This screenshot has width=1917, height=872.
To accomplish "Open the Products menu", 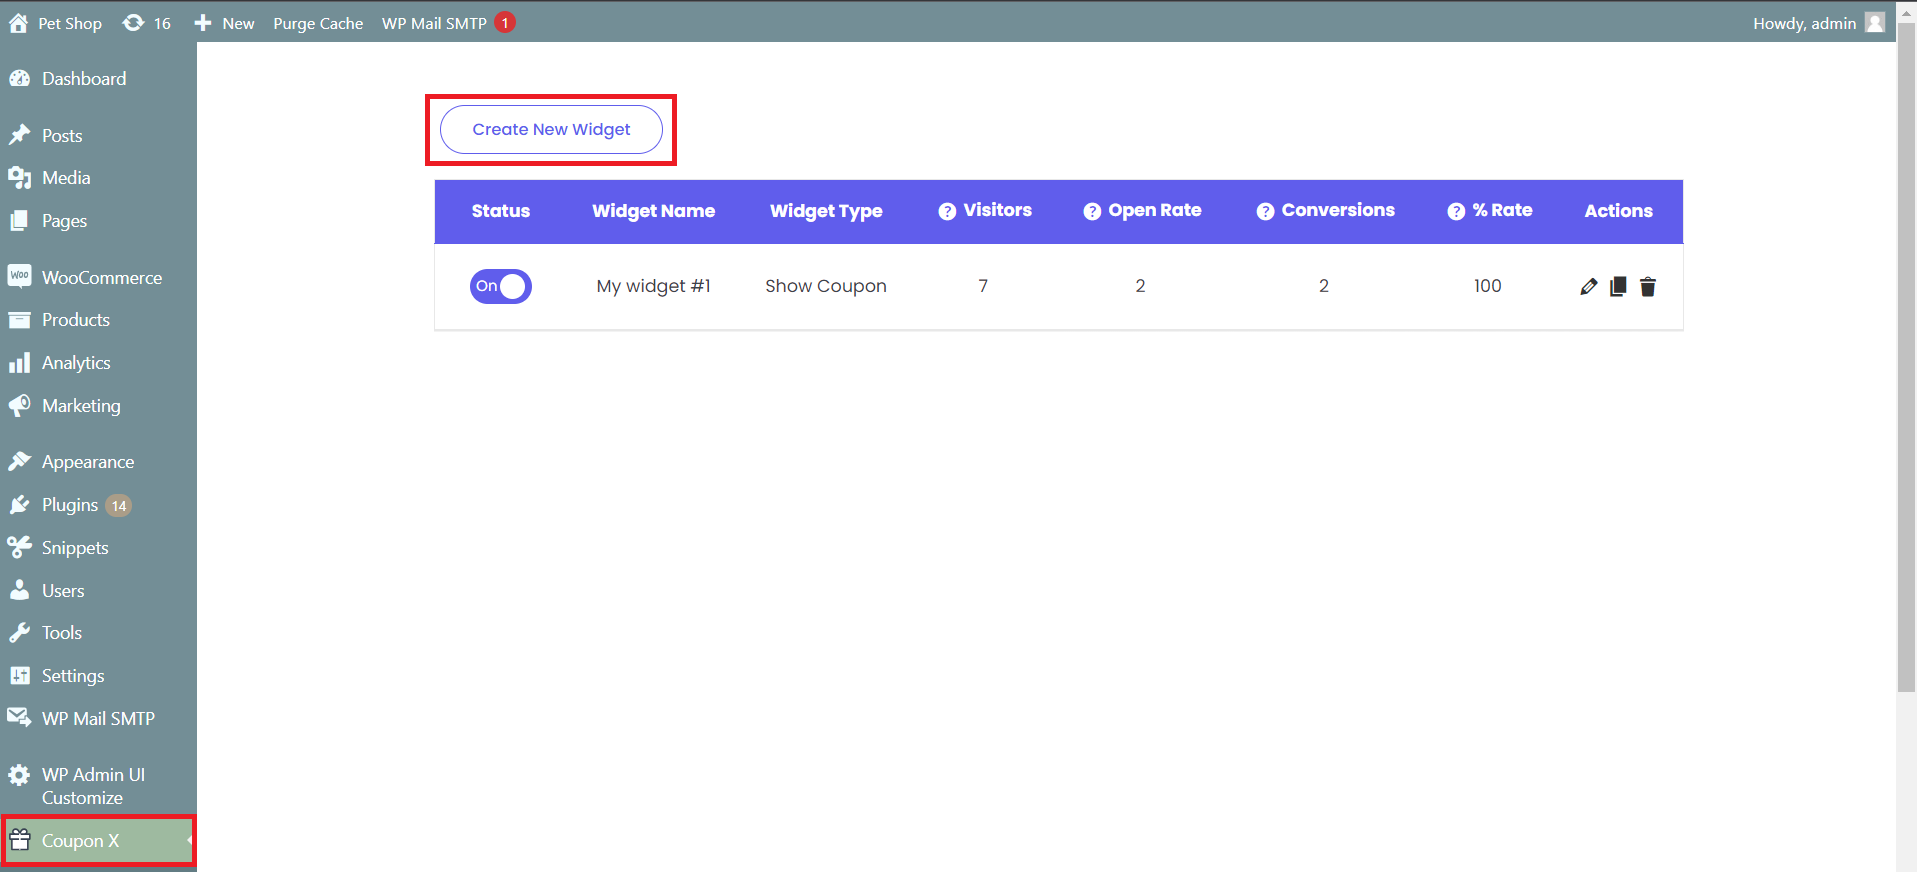I will point(98,320).
